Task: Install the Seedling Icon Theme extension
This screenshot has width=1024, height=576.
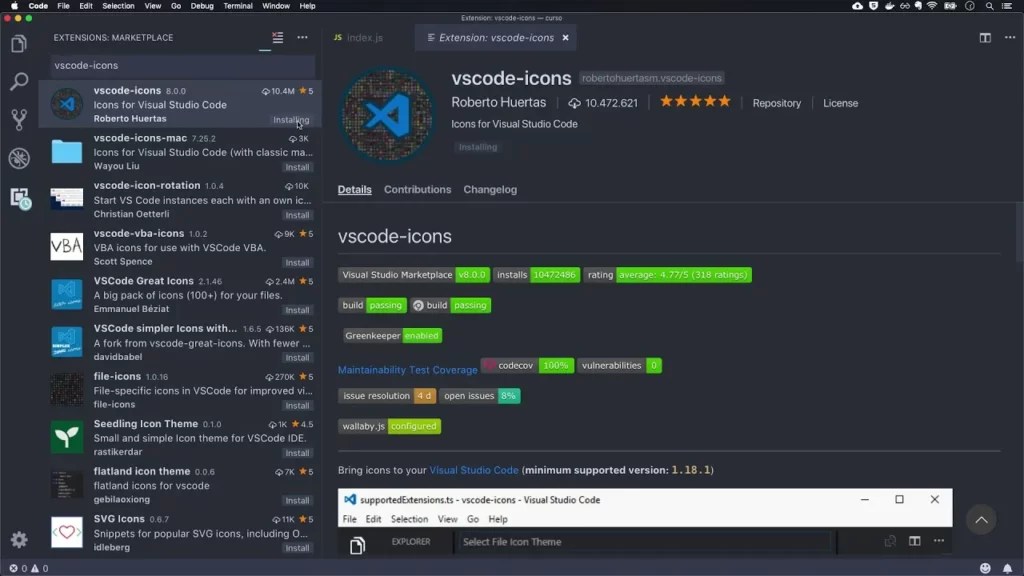Action: [x=297, y=453]
